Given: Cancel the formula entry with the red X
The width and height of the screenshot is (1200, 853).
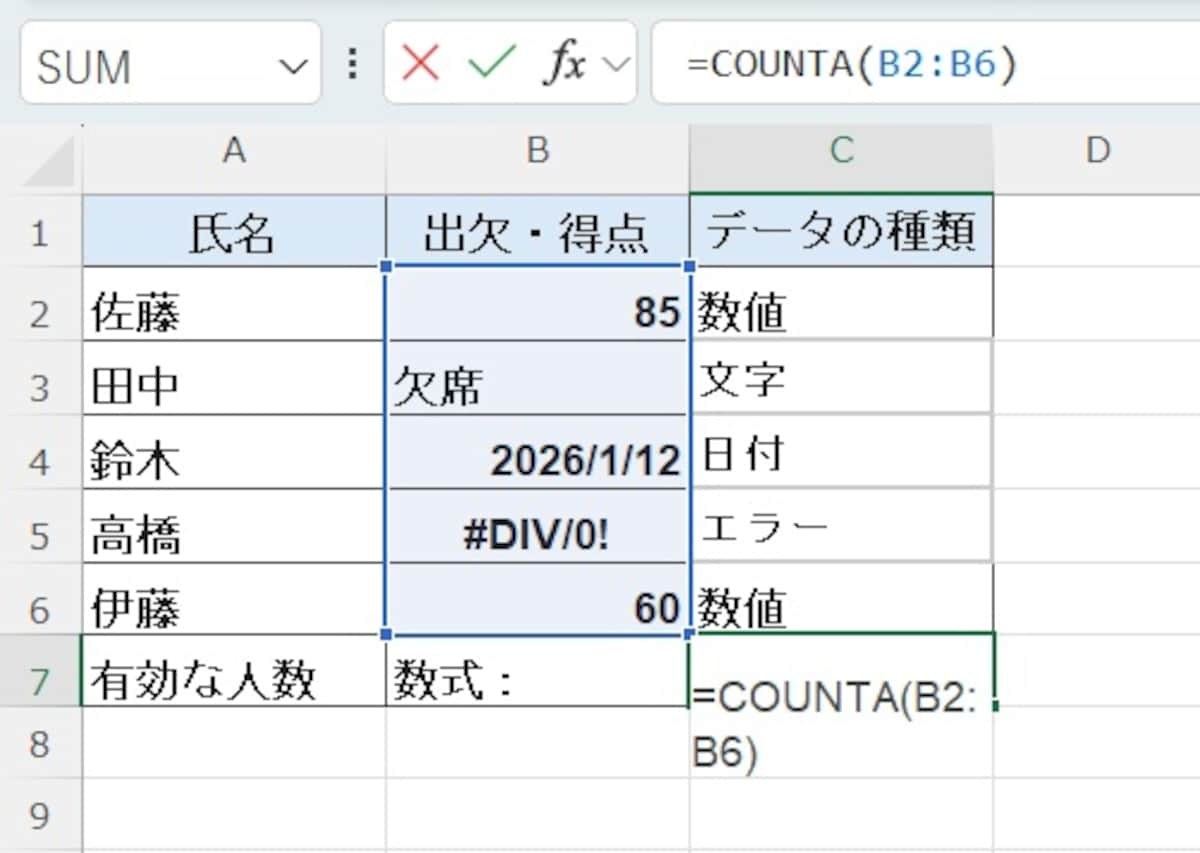Looking at the screenshot, I should pos(420,62).
